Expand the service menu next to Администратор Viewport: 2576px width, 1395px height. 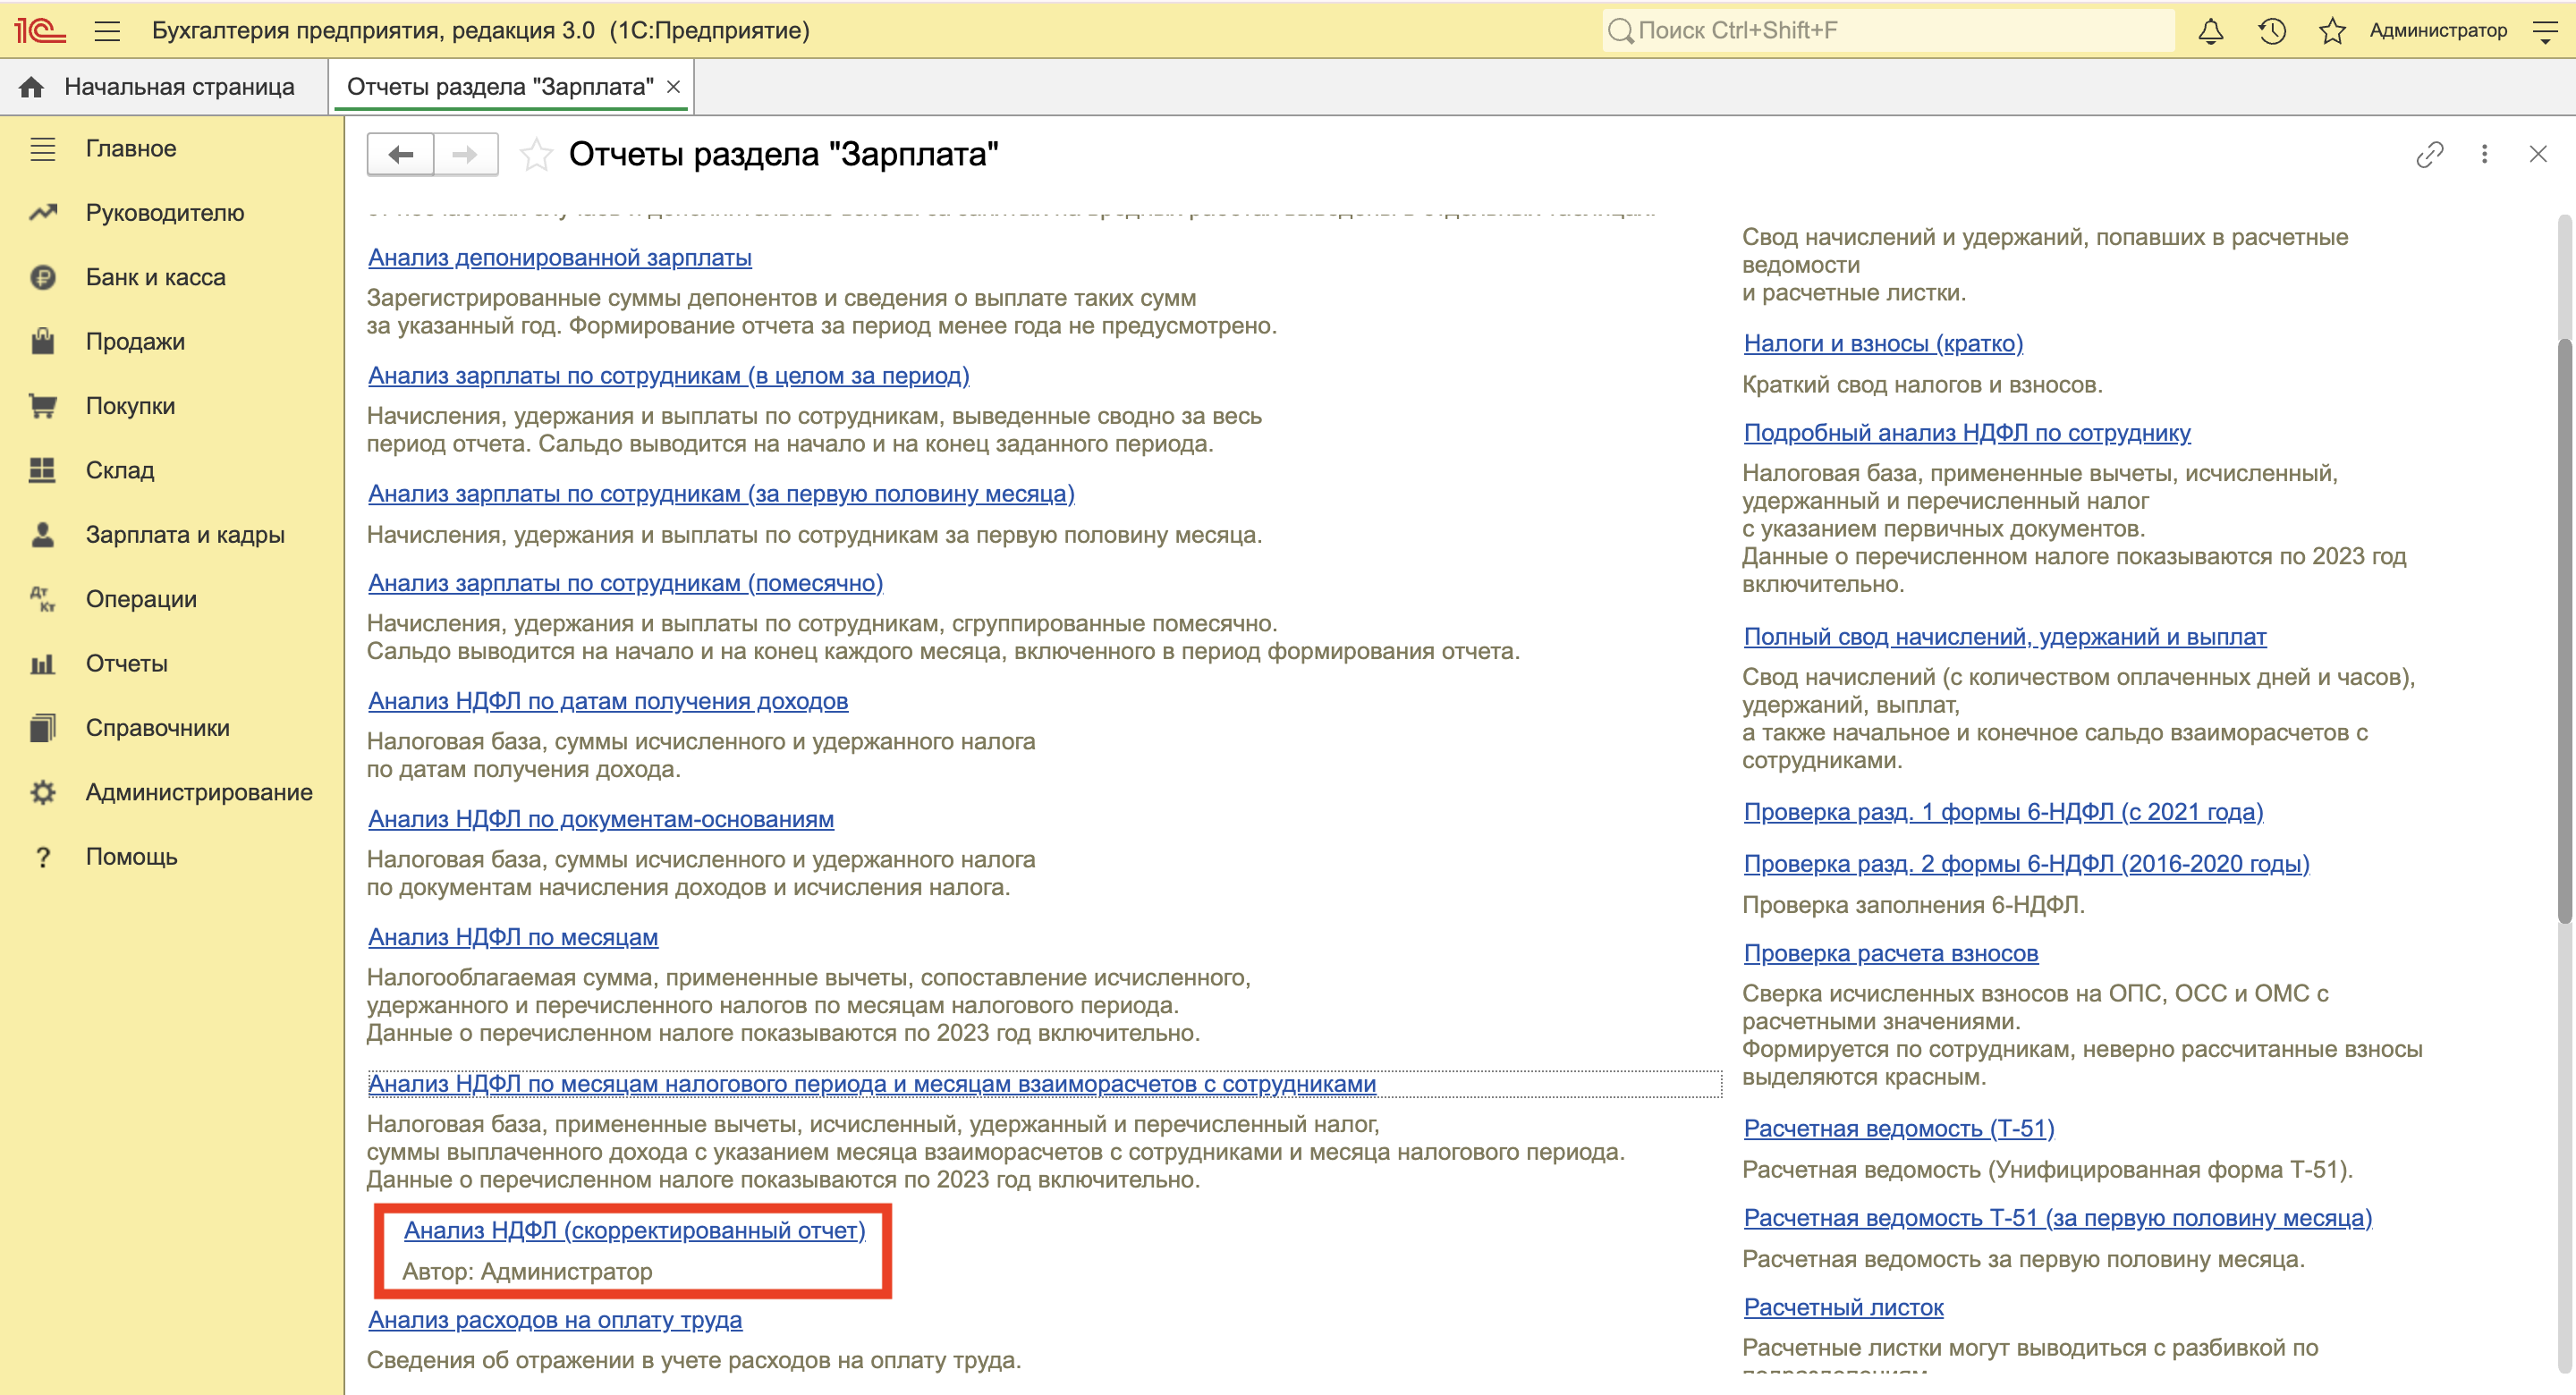(x=2545, y=31)
